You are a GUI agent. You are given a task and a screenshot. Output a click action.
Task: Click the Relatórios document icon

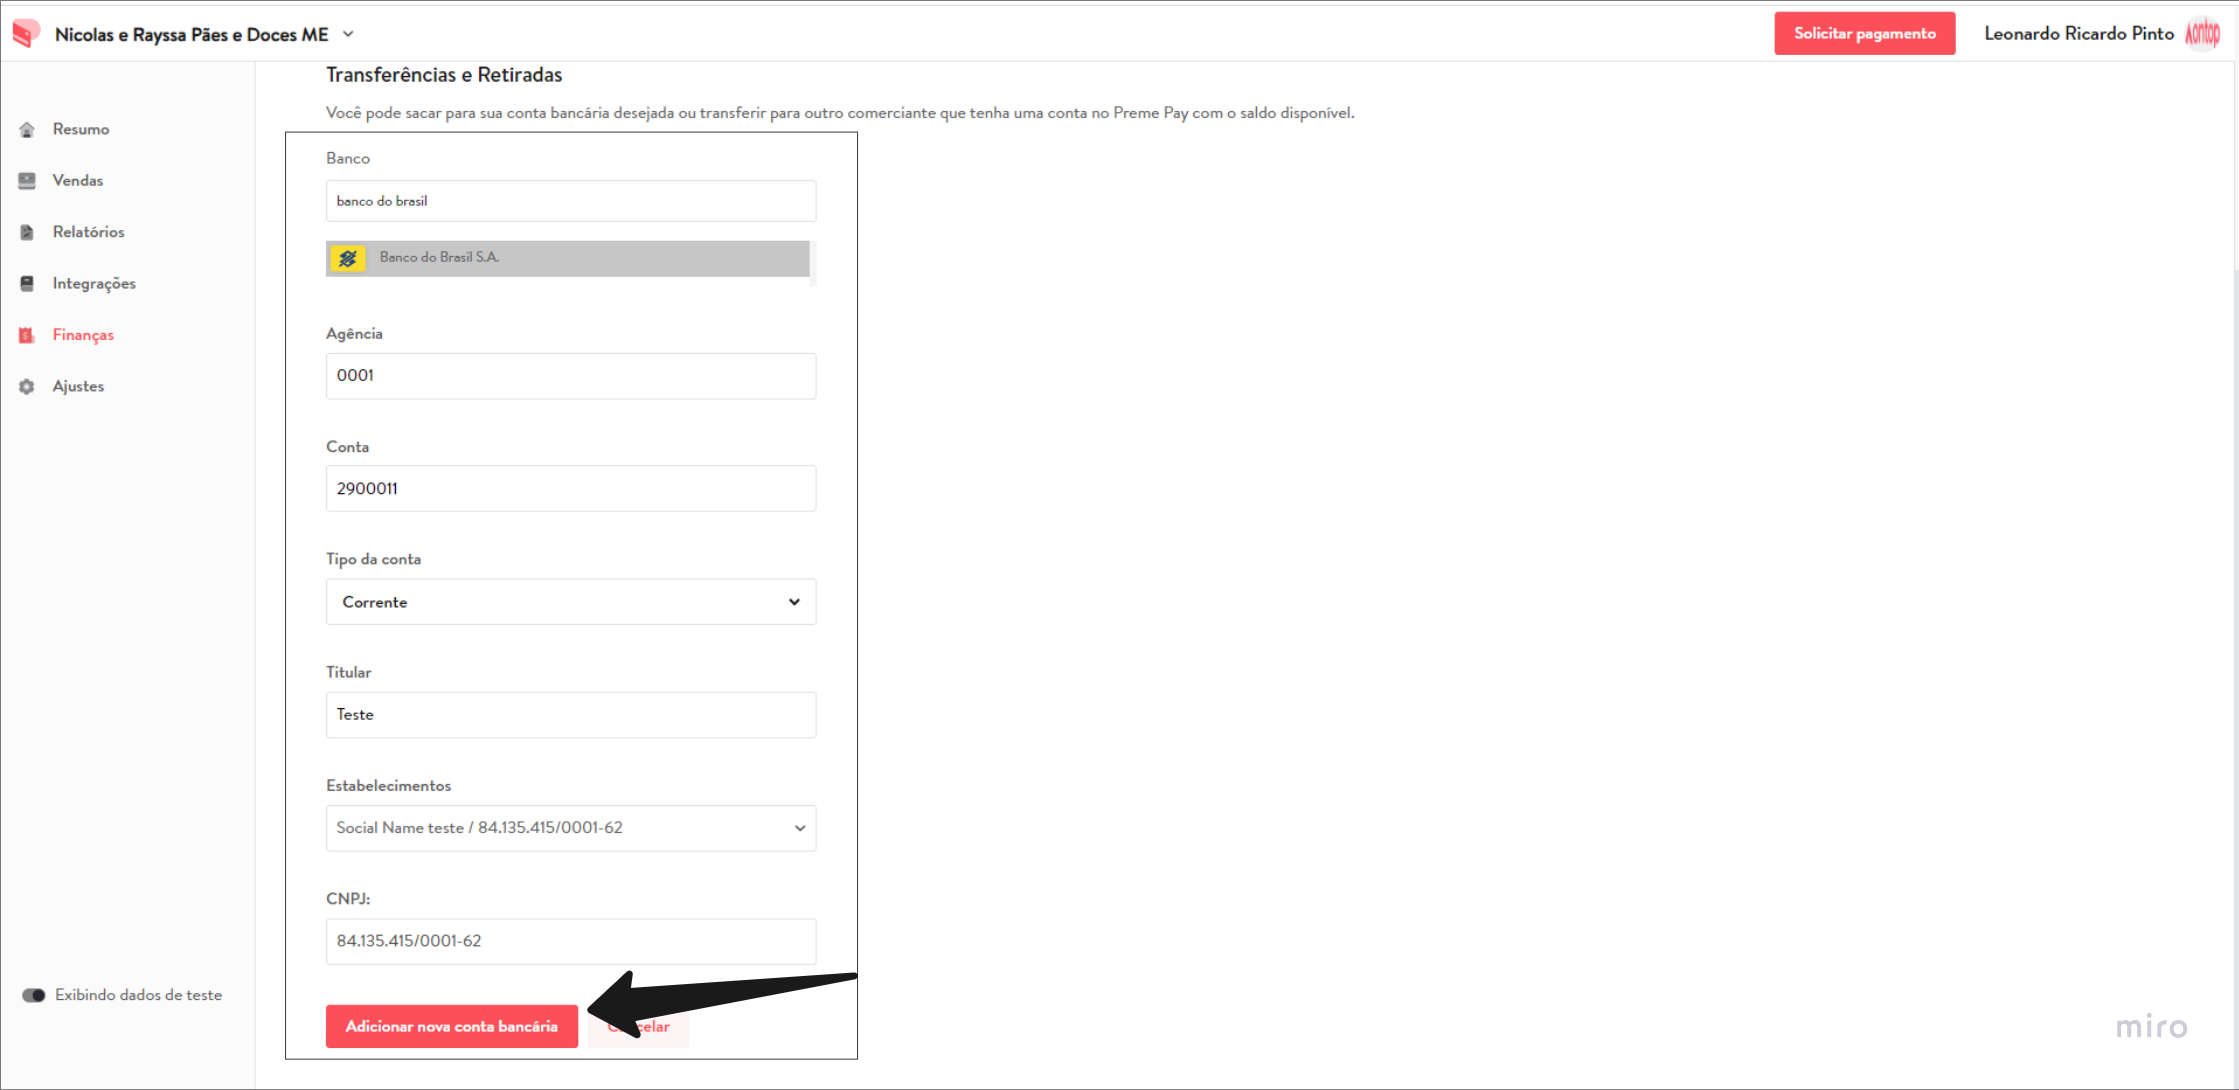tap(27, 232)
